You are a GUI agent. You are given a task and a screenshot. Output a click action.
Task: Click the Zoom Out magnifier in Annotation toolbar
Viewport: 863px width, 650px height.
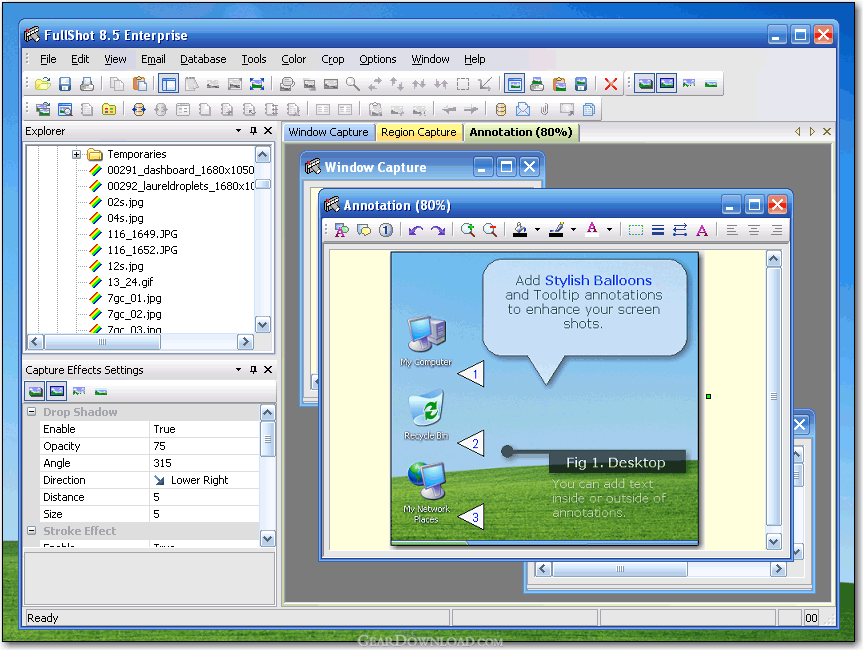click(x=490, y=230)
